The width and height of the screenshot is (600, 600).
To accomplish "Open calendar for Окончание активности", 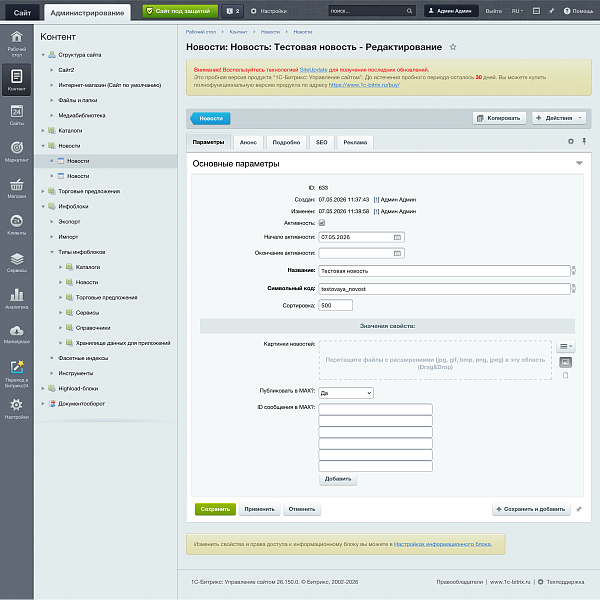I will coord(397,253).
